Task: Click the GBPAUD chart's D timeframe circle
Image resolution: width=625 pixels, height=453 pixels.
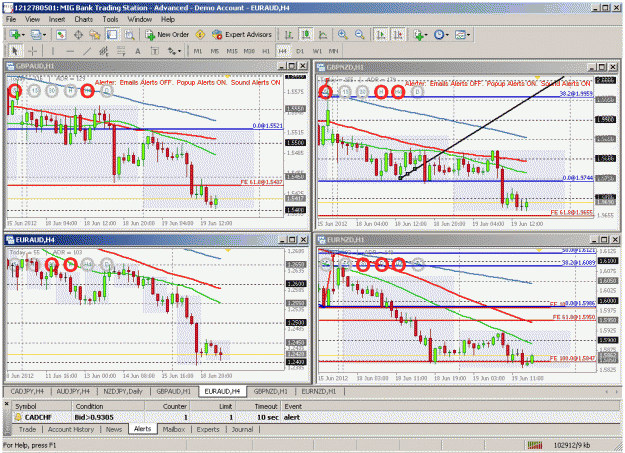Action: [106, 91]
